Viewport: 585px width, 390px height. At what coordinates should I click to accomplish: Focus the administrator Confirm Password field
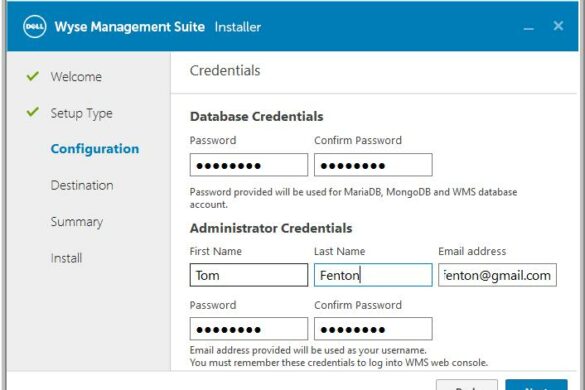tap(373, 329)
